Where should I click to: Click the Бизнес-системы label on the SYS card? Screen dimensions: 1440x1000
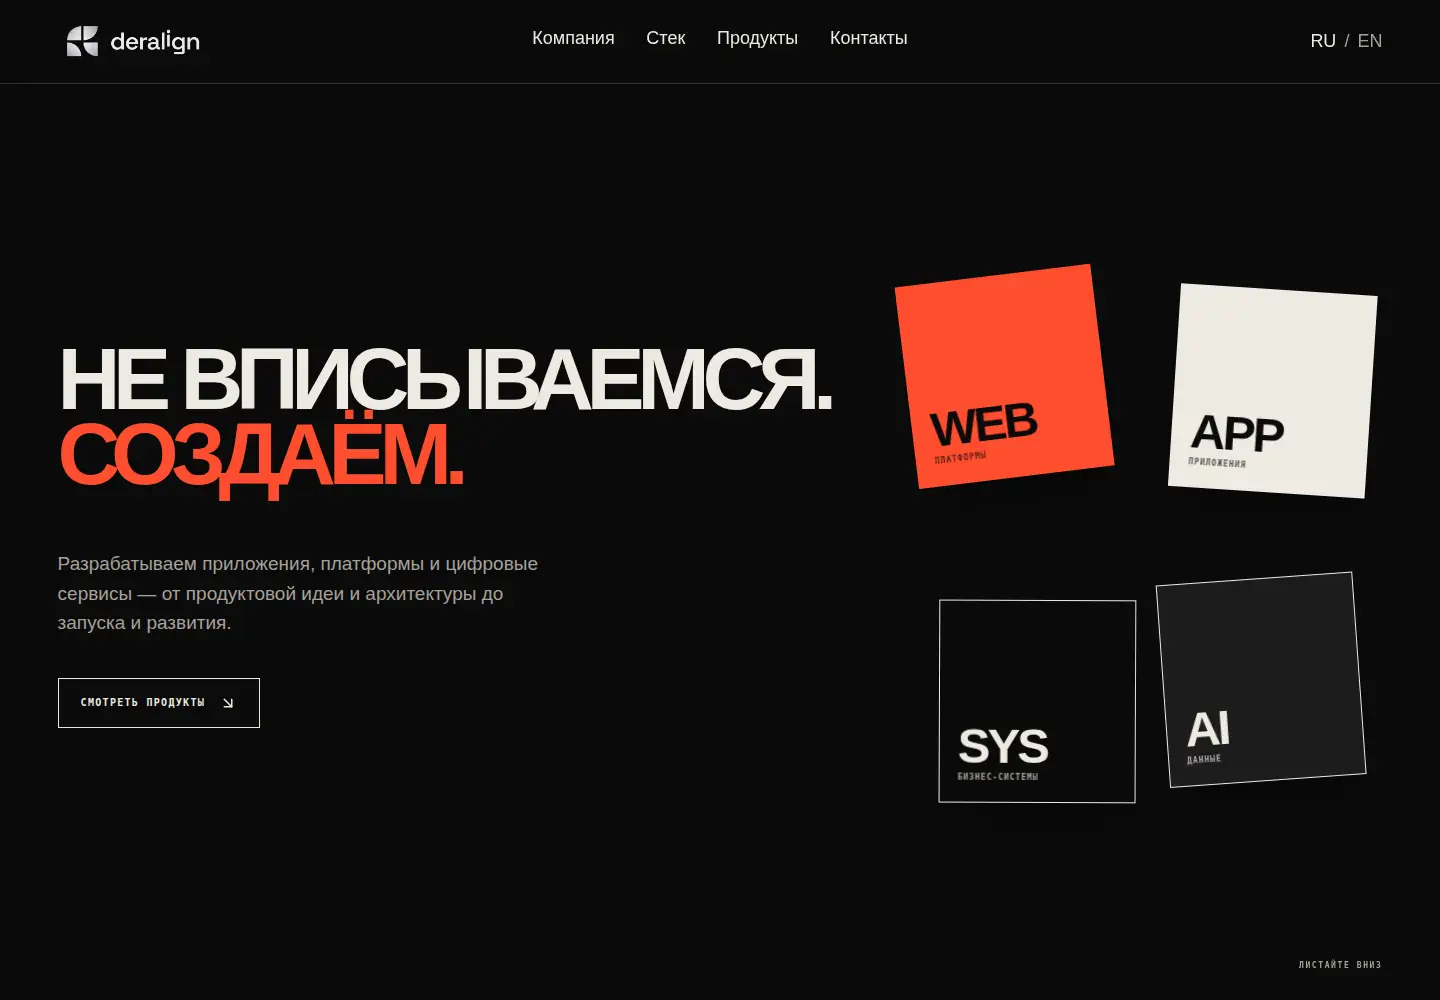998,776
